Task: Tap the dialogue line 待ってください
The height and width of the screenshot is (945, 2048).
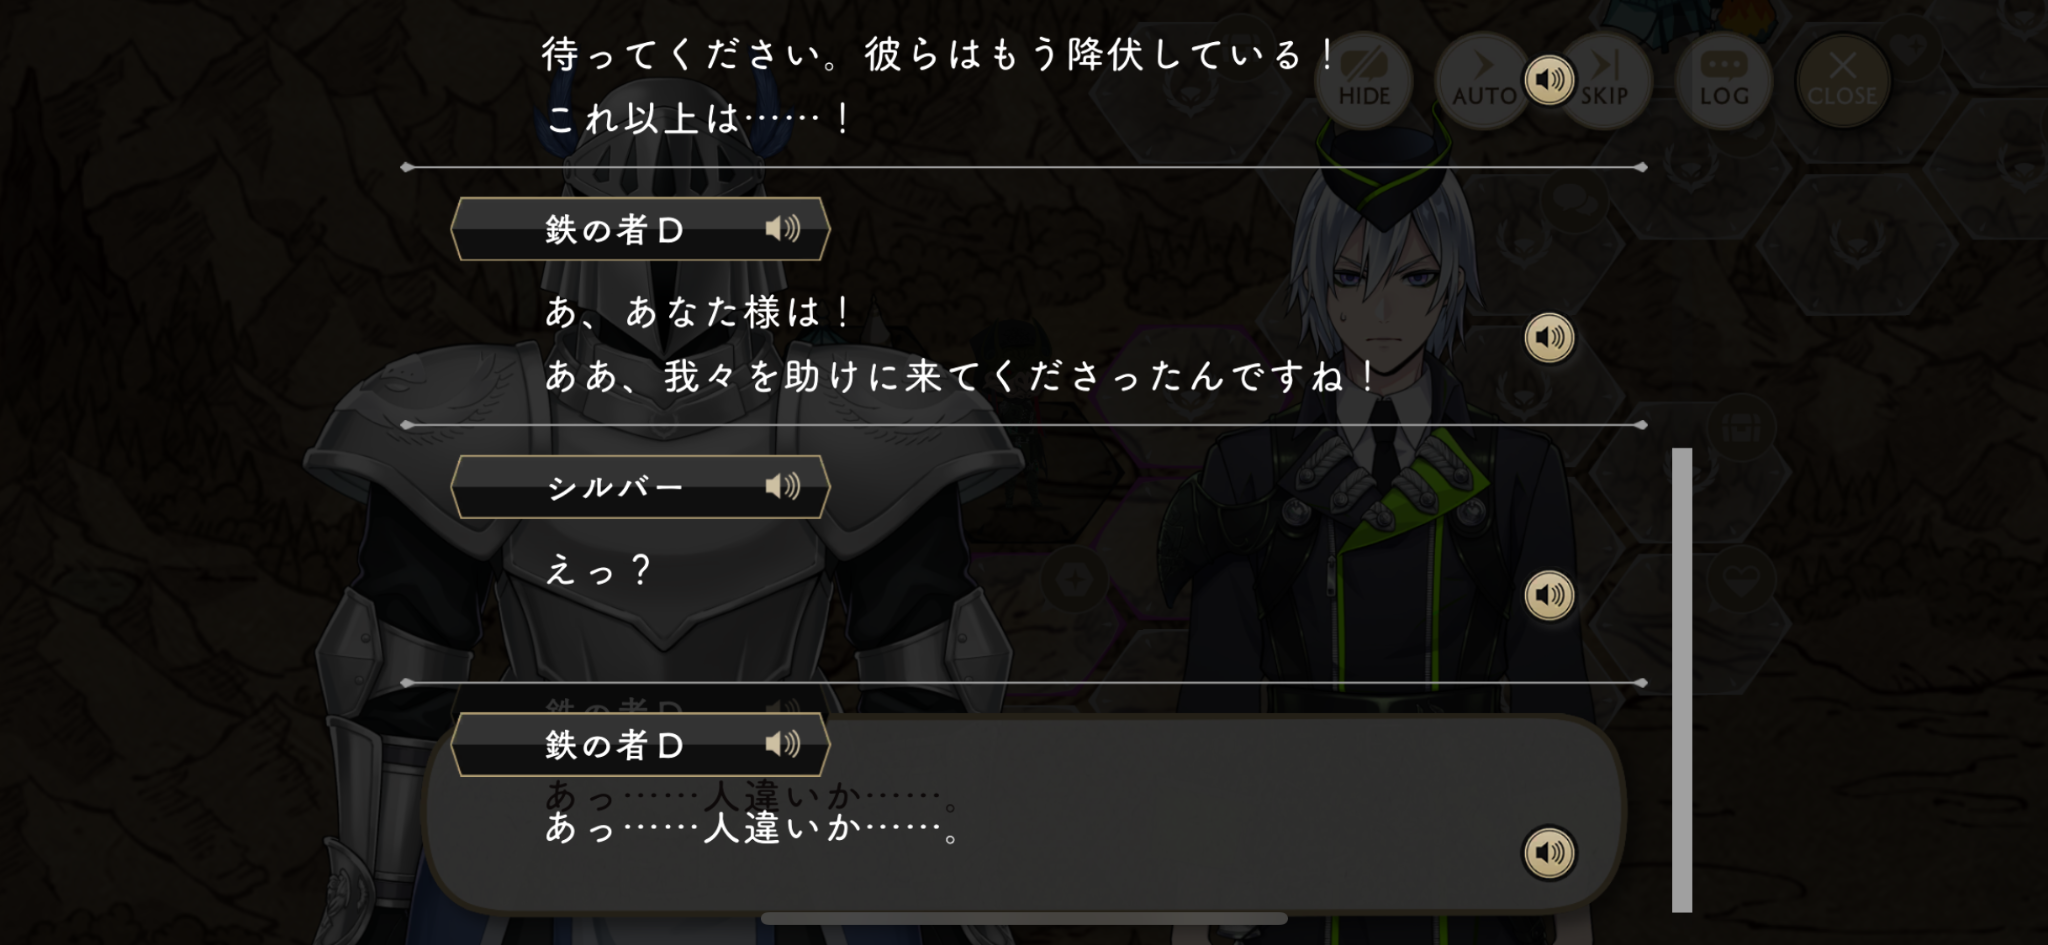Action: tap(938, 54)
